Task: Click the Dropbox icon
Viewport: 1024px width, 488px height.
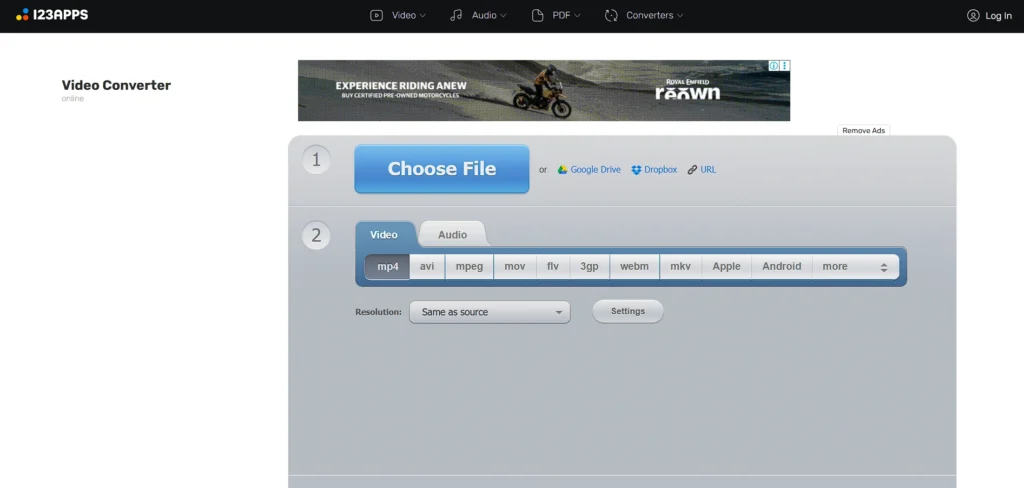Action: click(x=637, y=170)
